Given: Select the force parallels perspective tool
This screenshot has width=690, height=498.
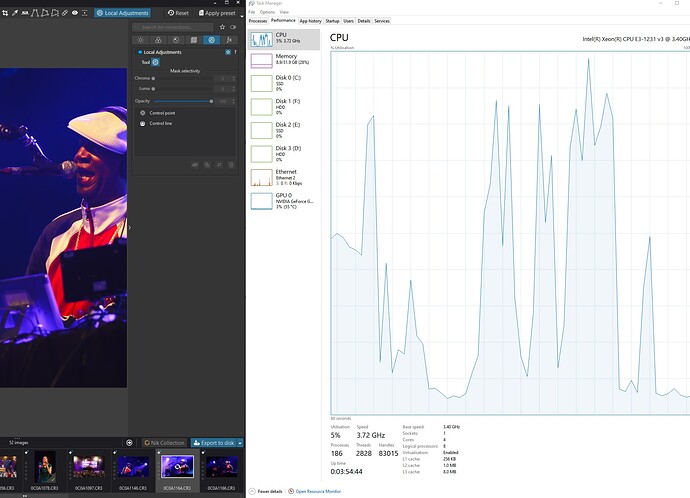Looking at the screenshot, I should (x=35, y=13).
